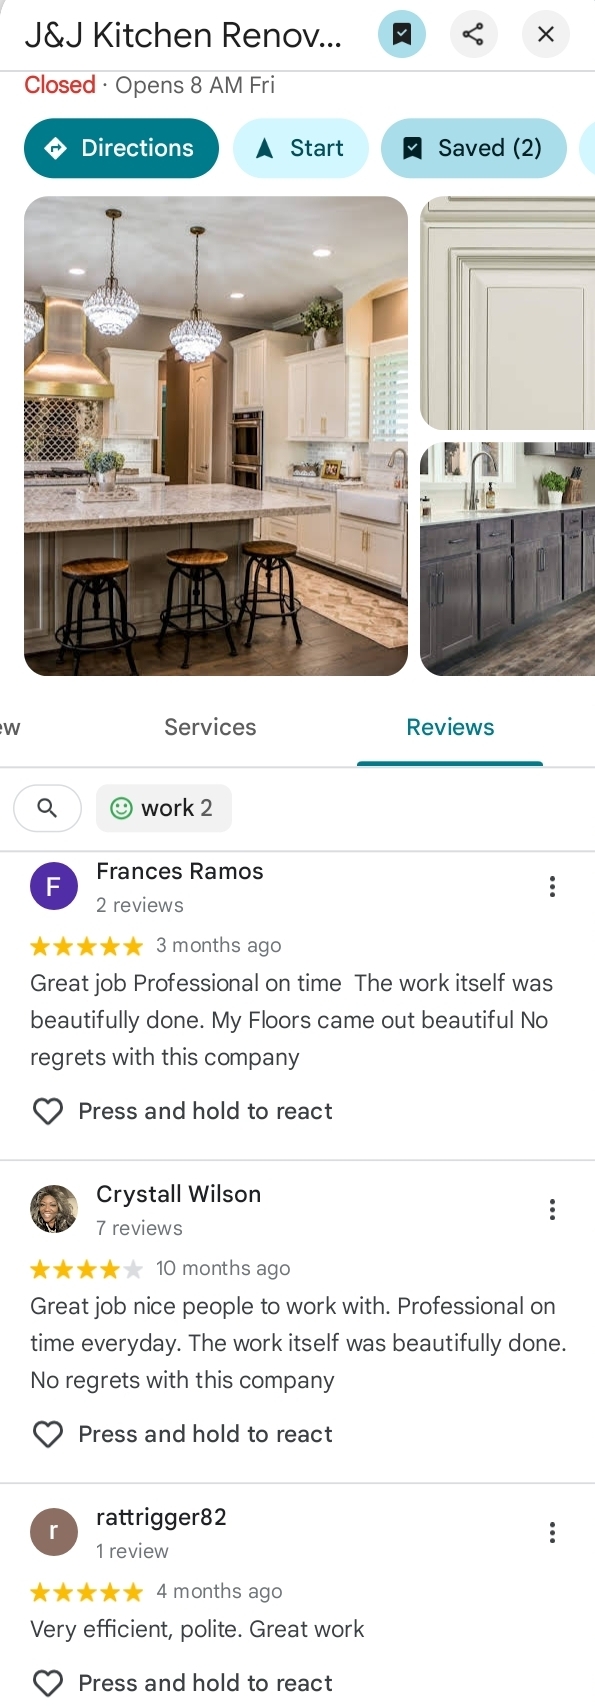The width and height of the screenshot is (595, 1707).
Task: Filter reviews by 'work 2' chip
Action: 164,808
